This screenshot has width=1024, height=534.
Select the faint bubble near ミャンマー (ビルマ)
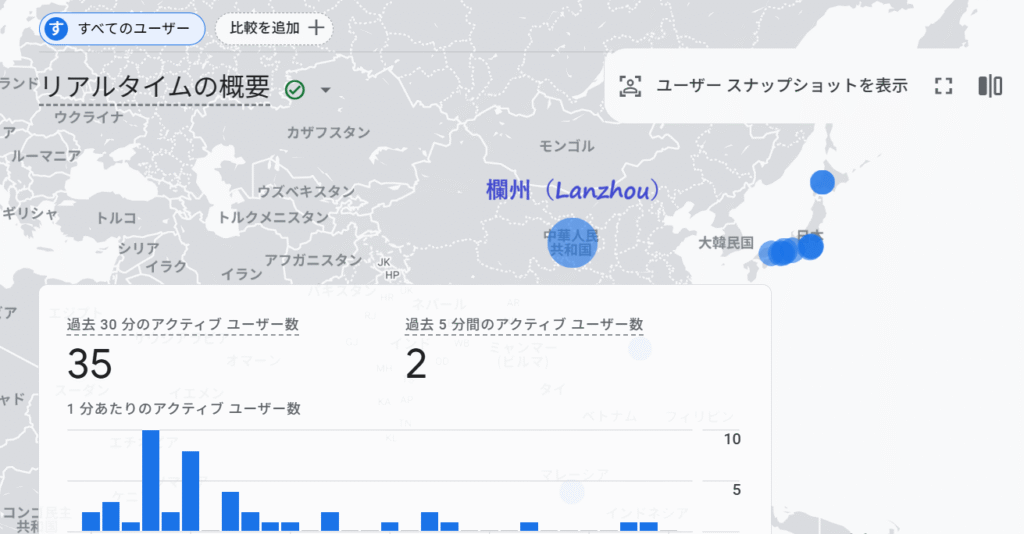[x=639, y=348]
